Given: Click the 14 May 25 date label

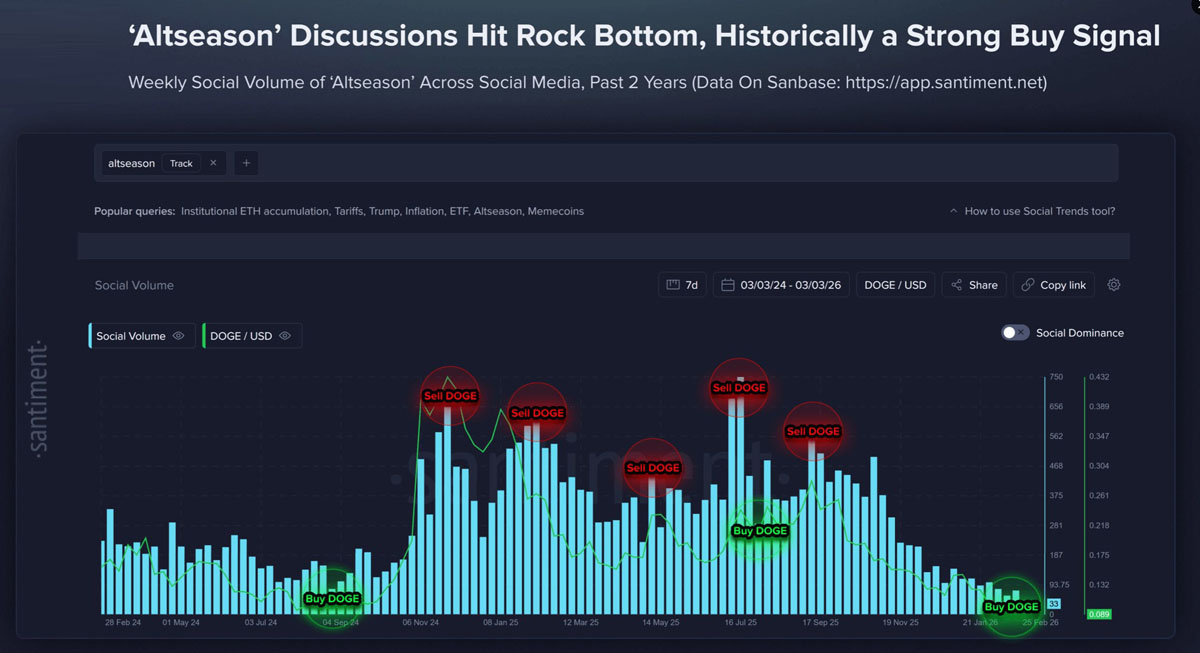Looking at the screenshot, I should [660, 622].
